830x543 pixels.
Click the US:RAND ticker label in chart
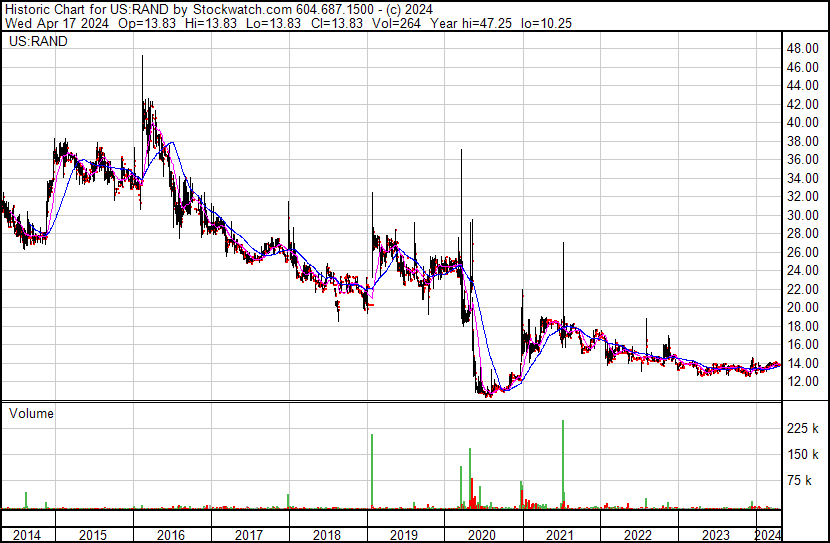pos(33,43)
